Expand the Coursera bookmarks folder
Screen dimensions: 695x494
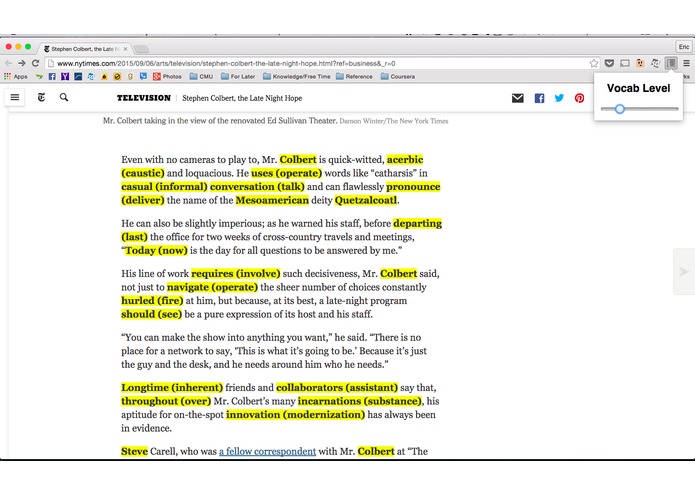coord(398,77)
